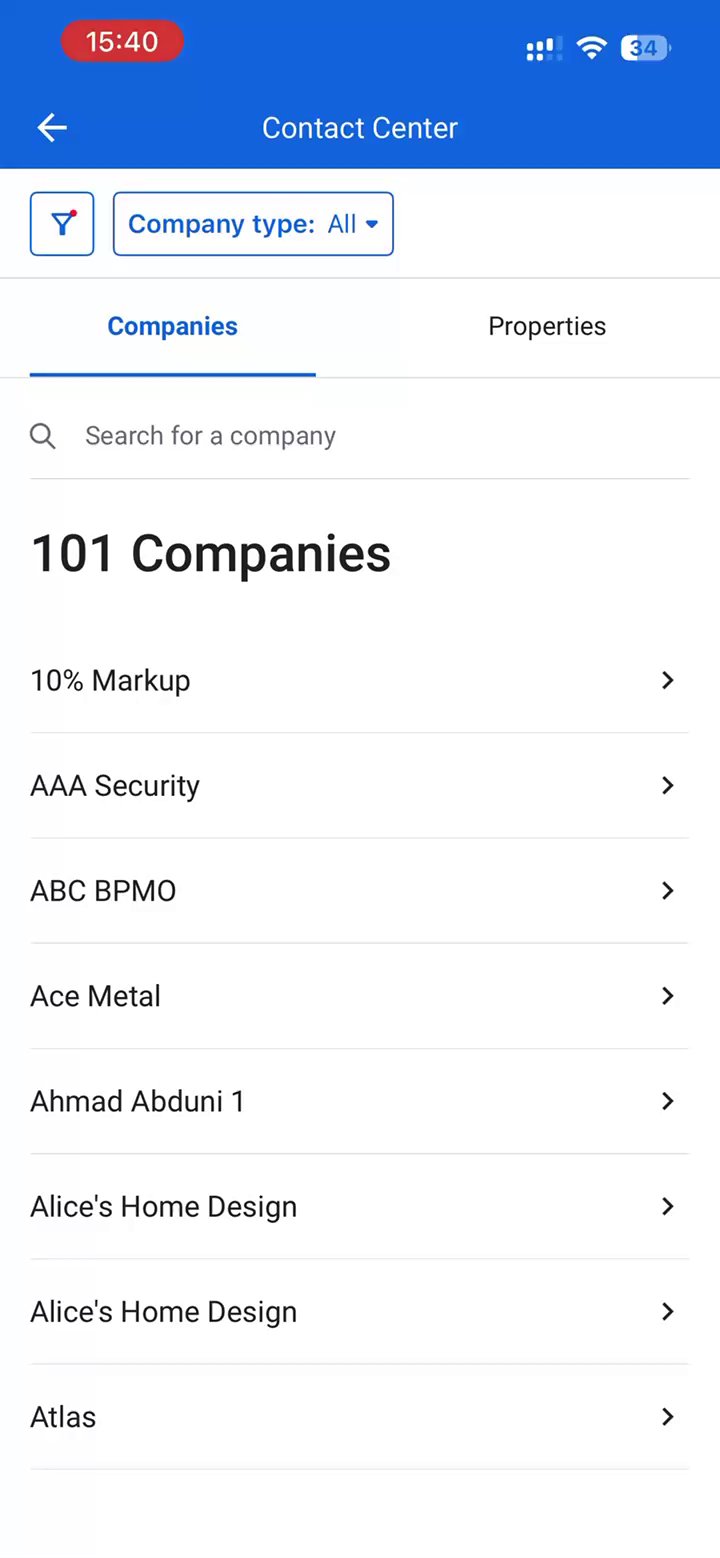The height and width of the screenshot is (1558, 720).
Task: Tap the Ahmad Abduni 1 chevron
Action: tap(668, 1101)
